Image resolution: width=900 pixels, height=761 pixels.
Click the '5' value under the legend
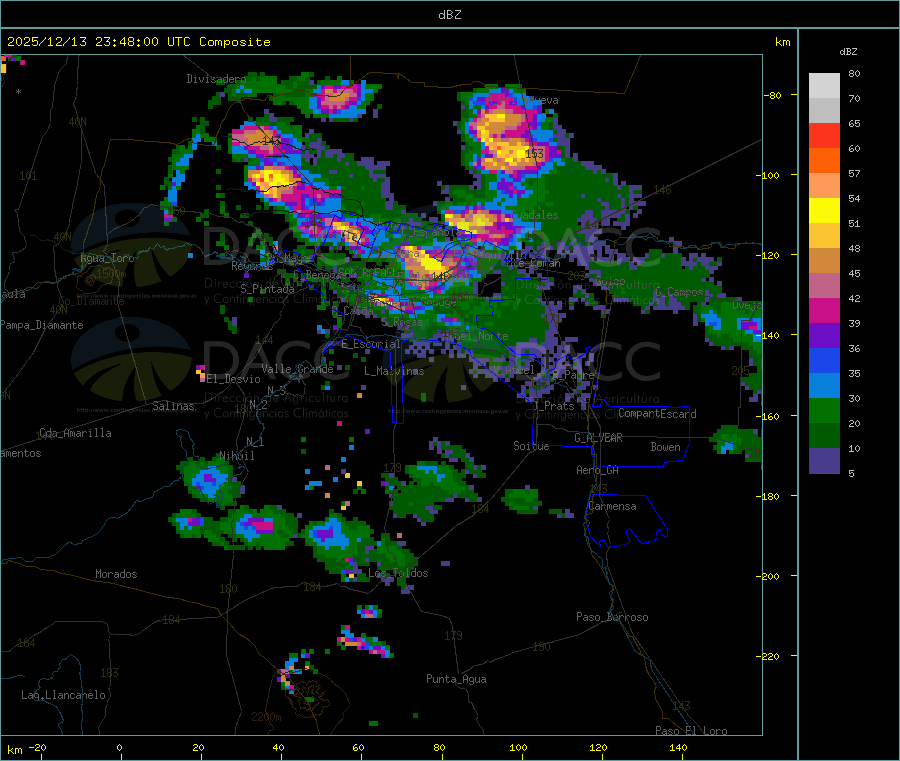coord(851,473)
